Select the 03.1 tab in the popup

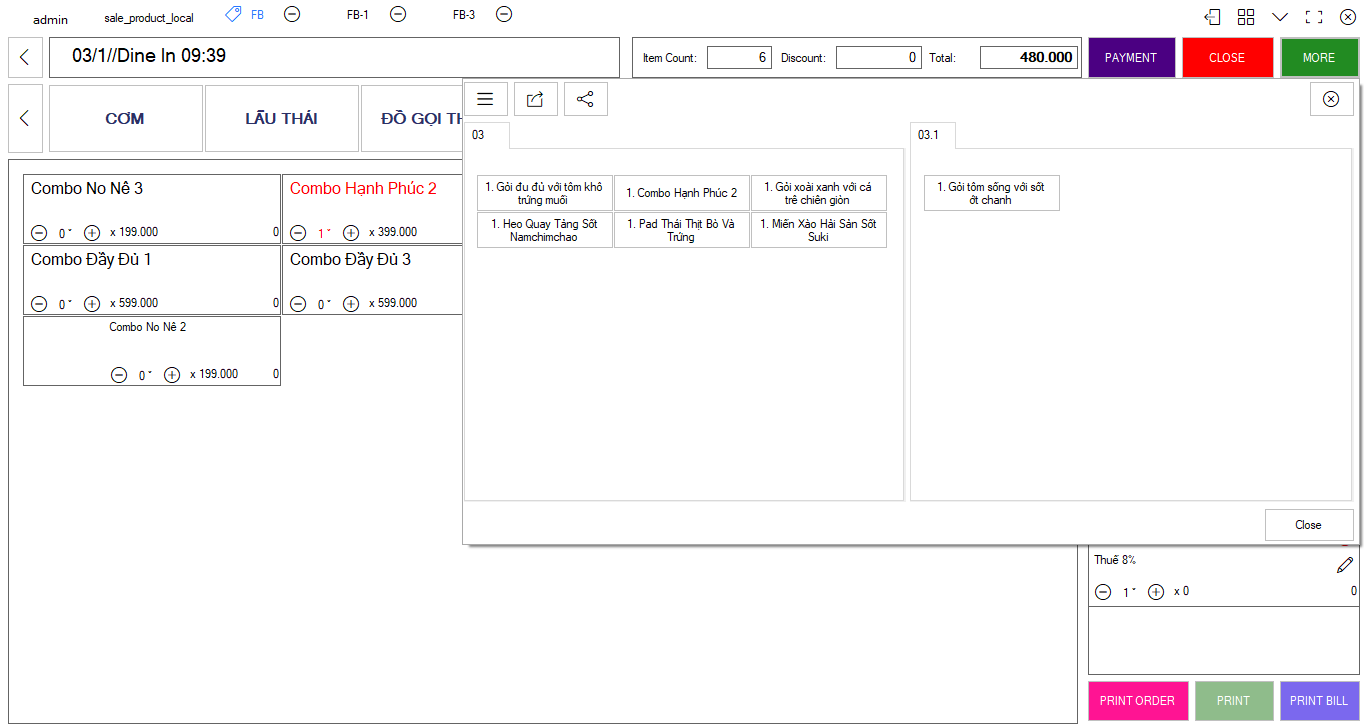(930, 135)
